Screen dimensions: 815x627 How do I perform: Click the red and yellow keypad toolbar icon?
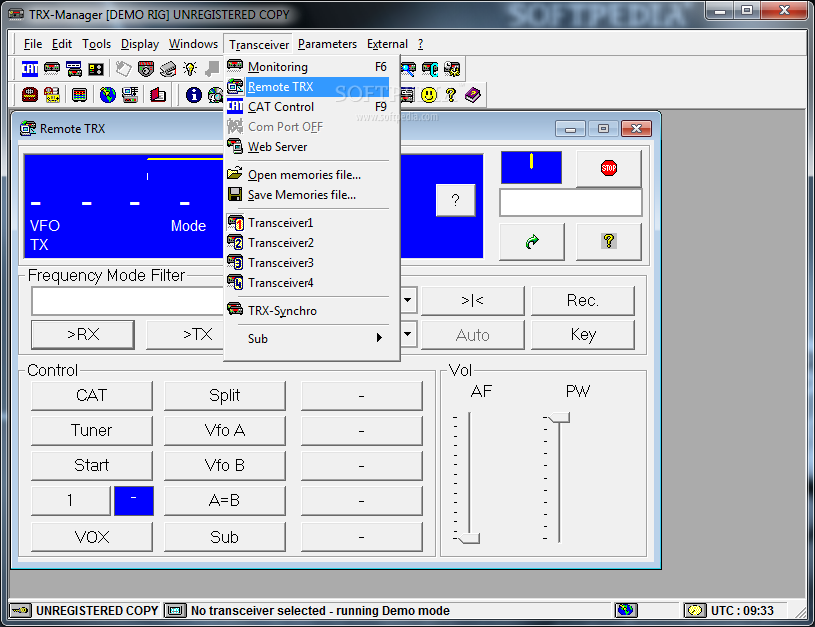[x=52, y=95]
